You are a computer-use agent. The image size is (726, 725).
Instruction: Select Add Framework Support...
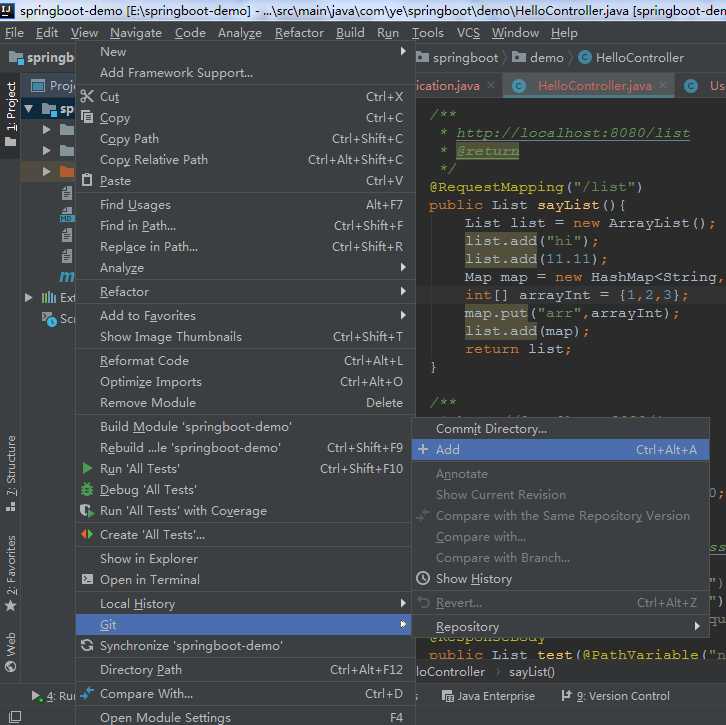[243, 73]
